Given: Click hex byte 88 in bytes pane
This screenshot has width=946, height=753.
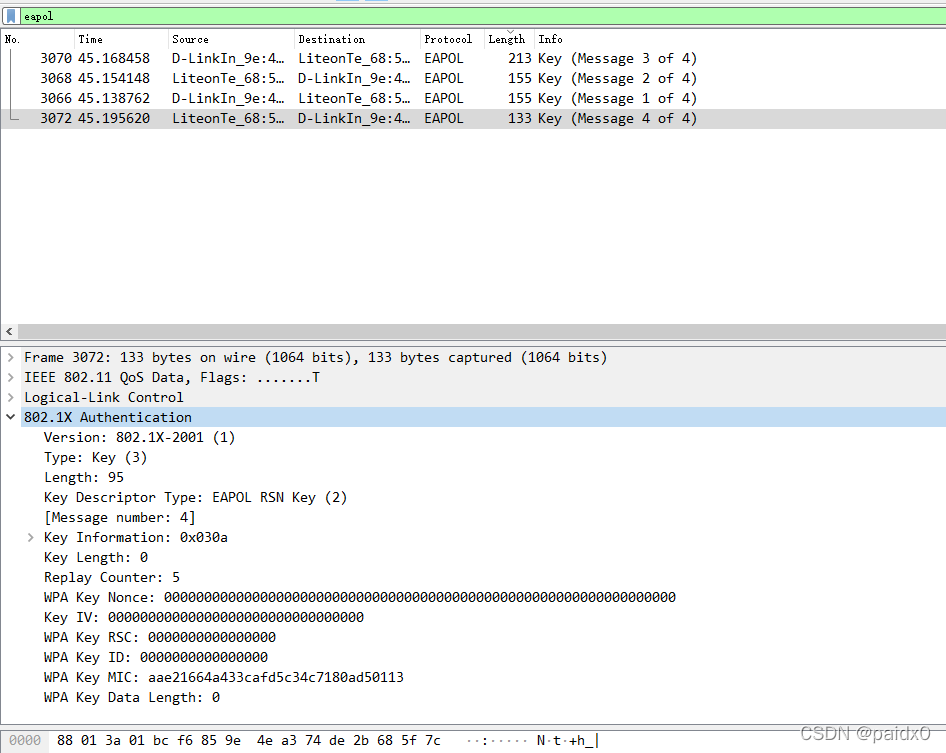Looking at the screenshot, I should coord(65,740).
